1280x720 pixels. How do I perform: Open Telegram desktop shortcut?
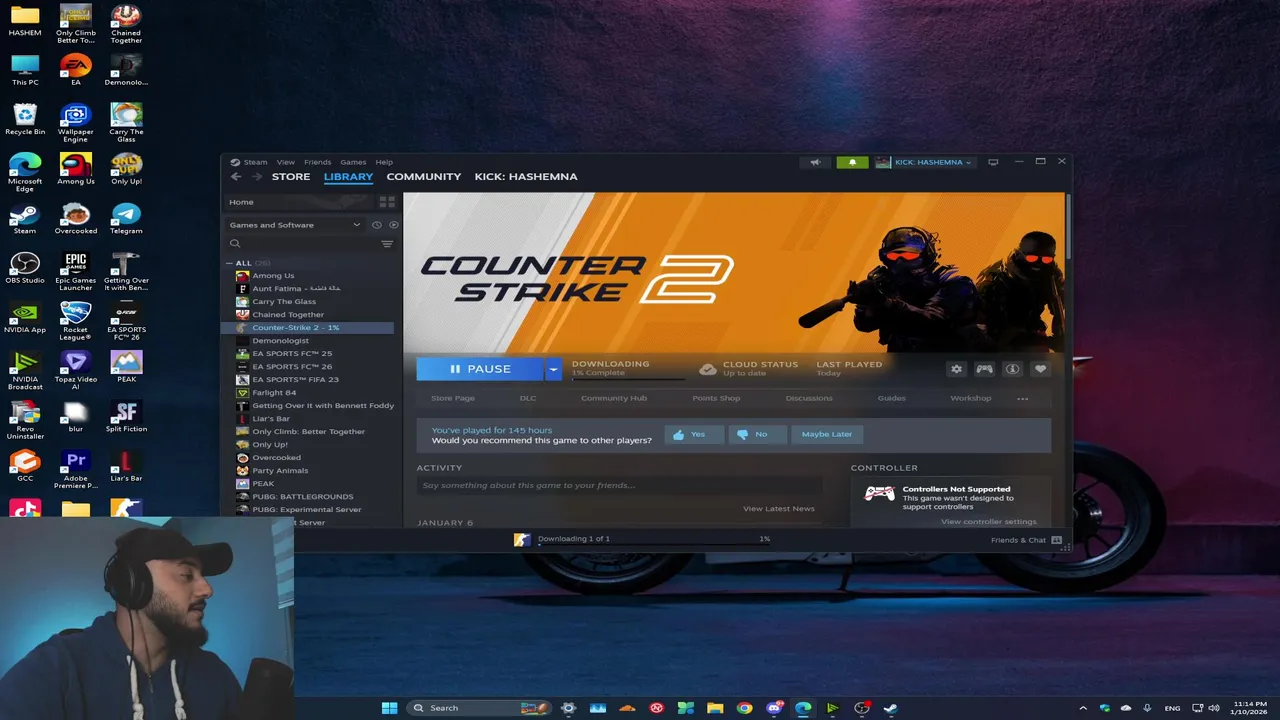point(126,219)
